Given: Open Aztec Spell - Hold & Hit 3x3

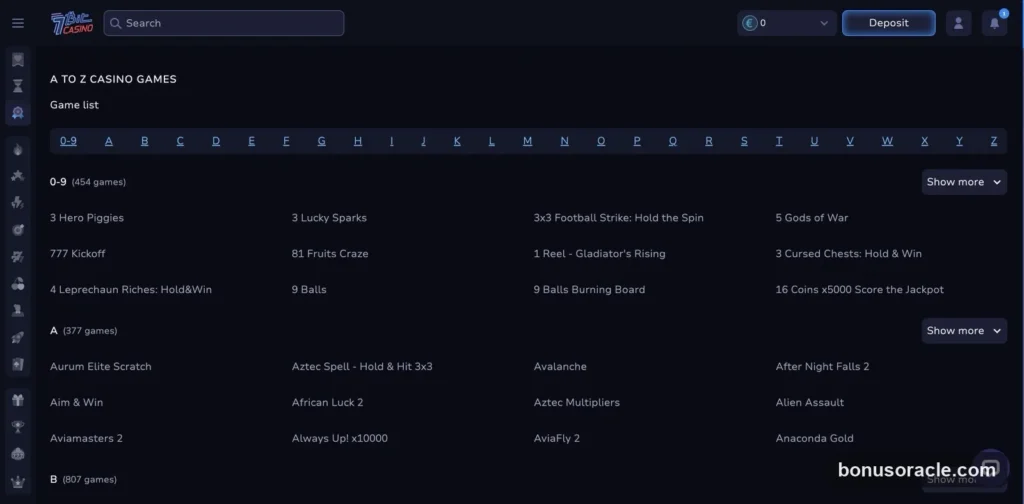Looking at the screenshot, I should click(x=362, y=367).
